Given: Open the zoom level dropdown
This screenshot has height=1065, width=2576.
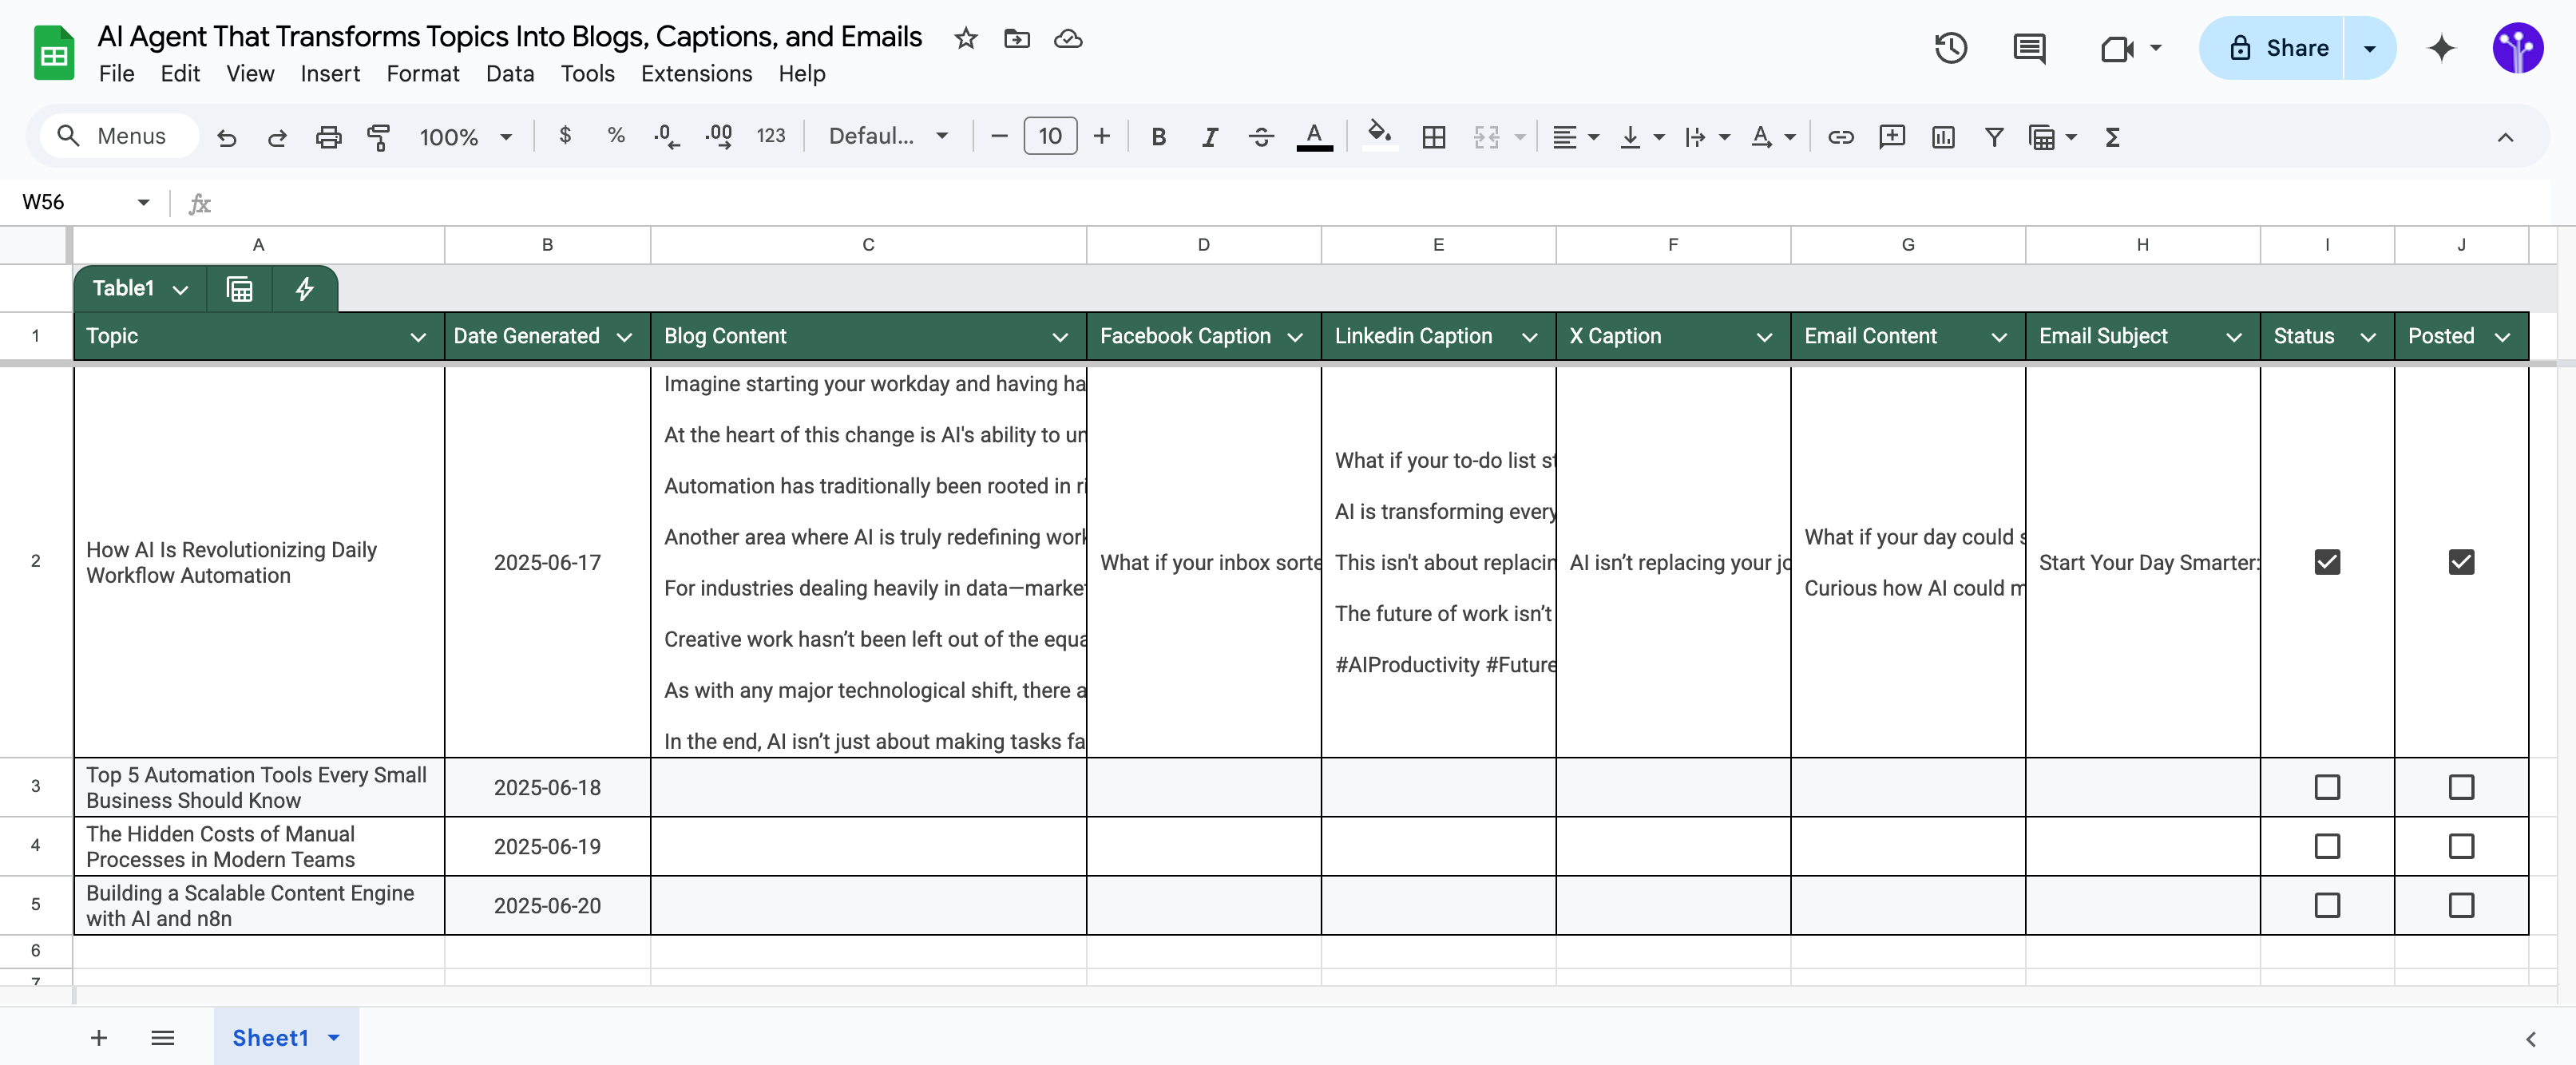Looking at the screenshot, I should click(506, 137).
